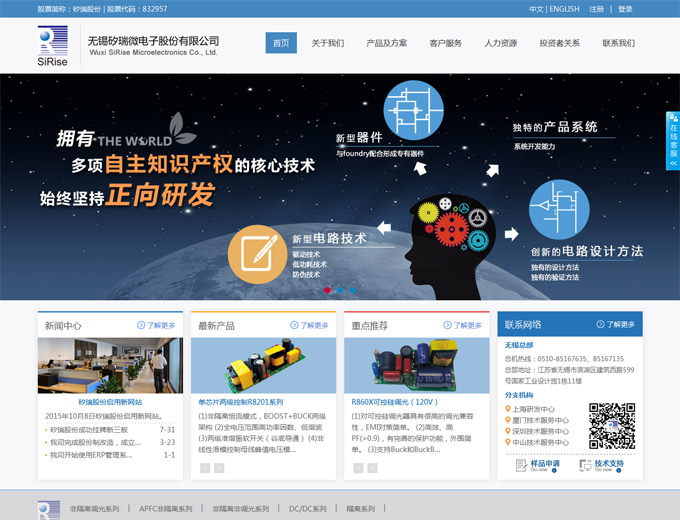The image size is (680, 520).
Task: Select the second banner carousel dot
Action: 339,290
